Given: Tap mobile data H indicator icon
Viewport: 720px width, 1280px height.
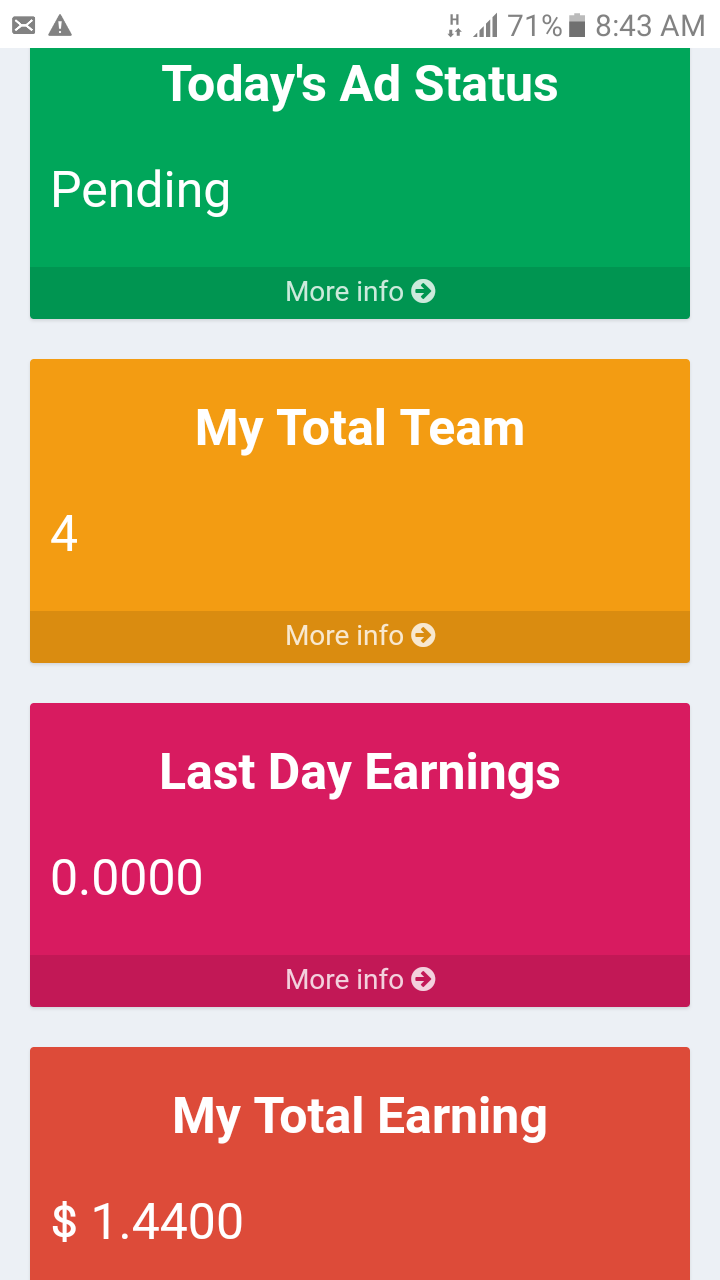Looking at the screenshot, I should click(x=455, y=25).
